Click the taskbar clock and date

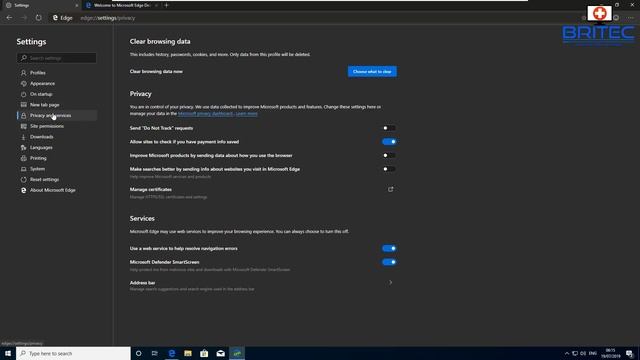(611, 353)
